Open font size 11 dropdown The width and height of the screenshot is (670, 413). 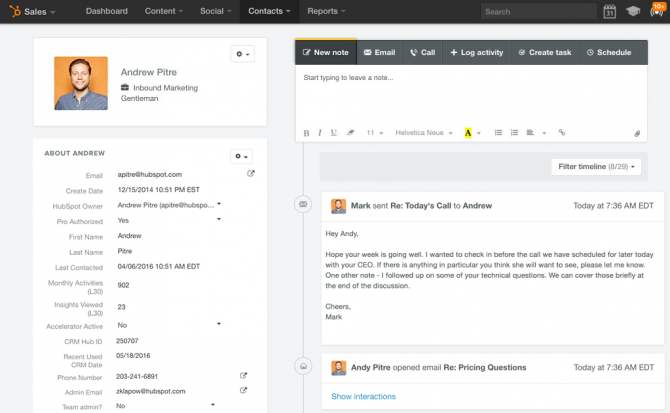[x=375, y=133]
